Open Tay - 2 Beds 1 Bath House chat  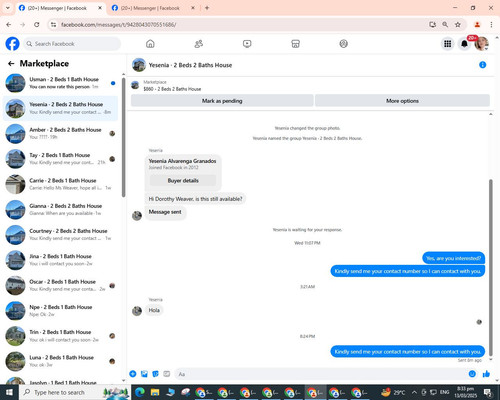pos(60,159)
